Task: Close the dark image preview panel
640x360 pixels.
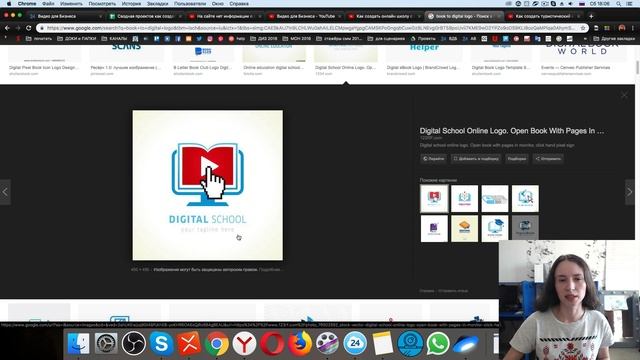Action: [x=624, y=95]
